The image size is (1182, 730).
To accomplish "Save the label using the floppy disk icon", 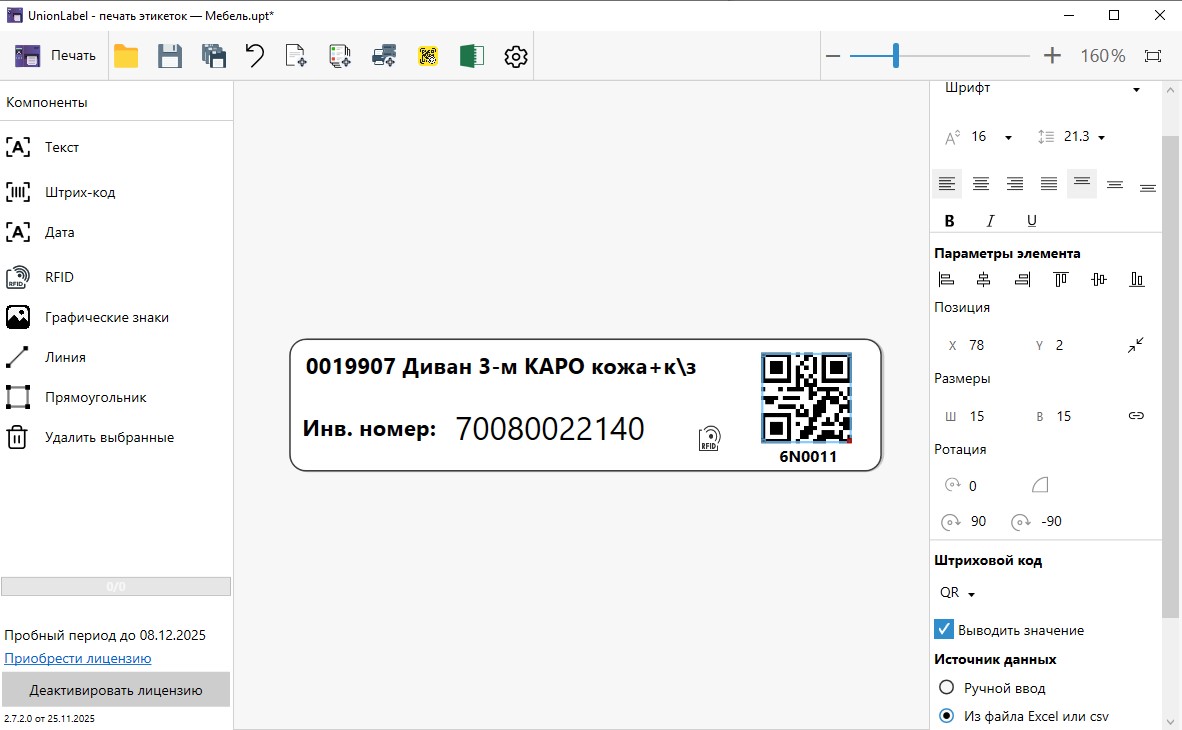I will [x=170, y=56].
